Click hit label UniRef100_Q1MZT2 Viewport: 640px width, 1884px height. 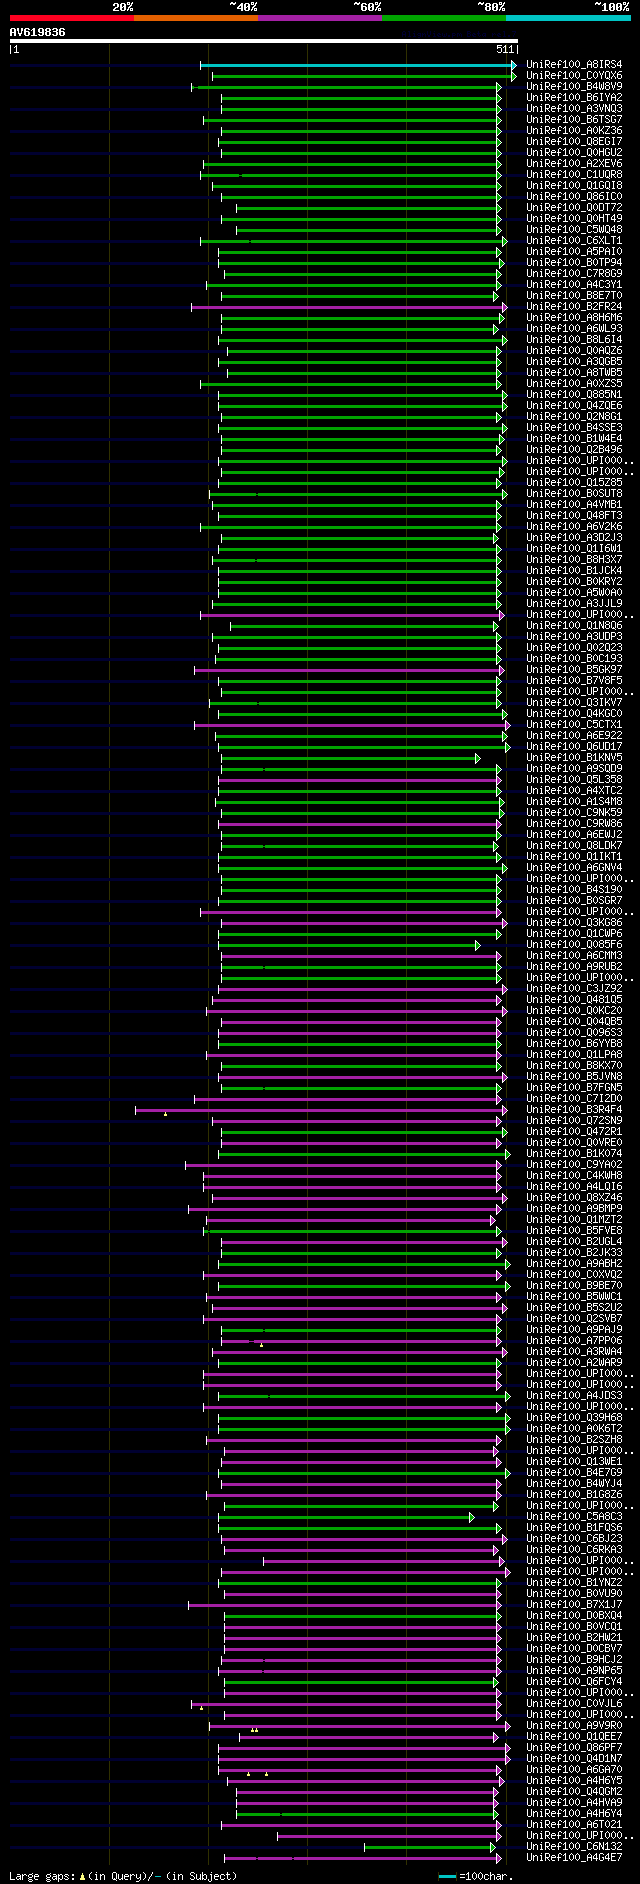574,1220
